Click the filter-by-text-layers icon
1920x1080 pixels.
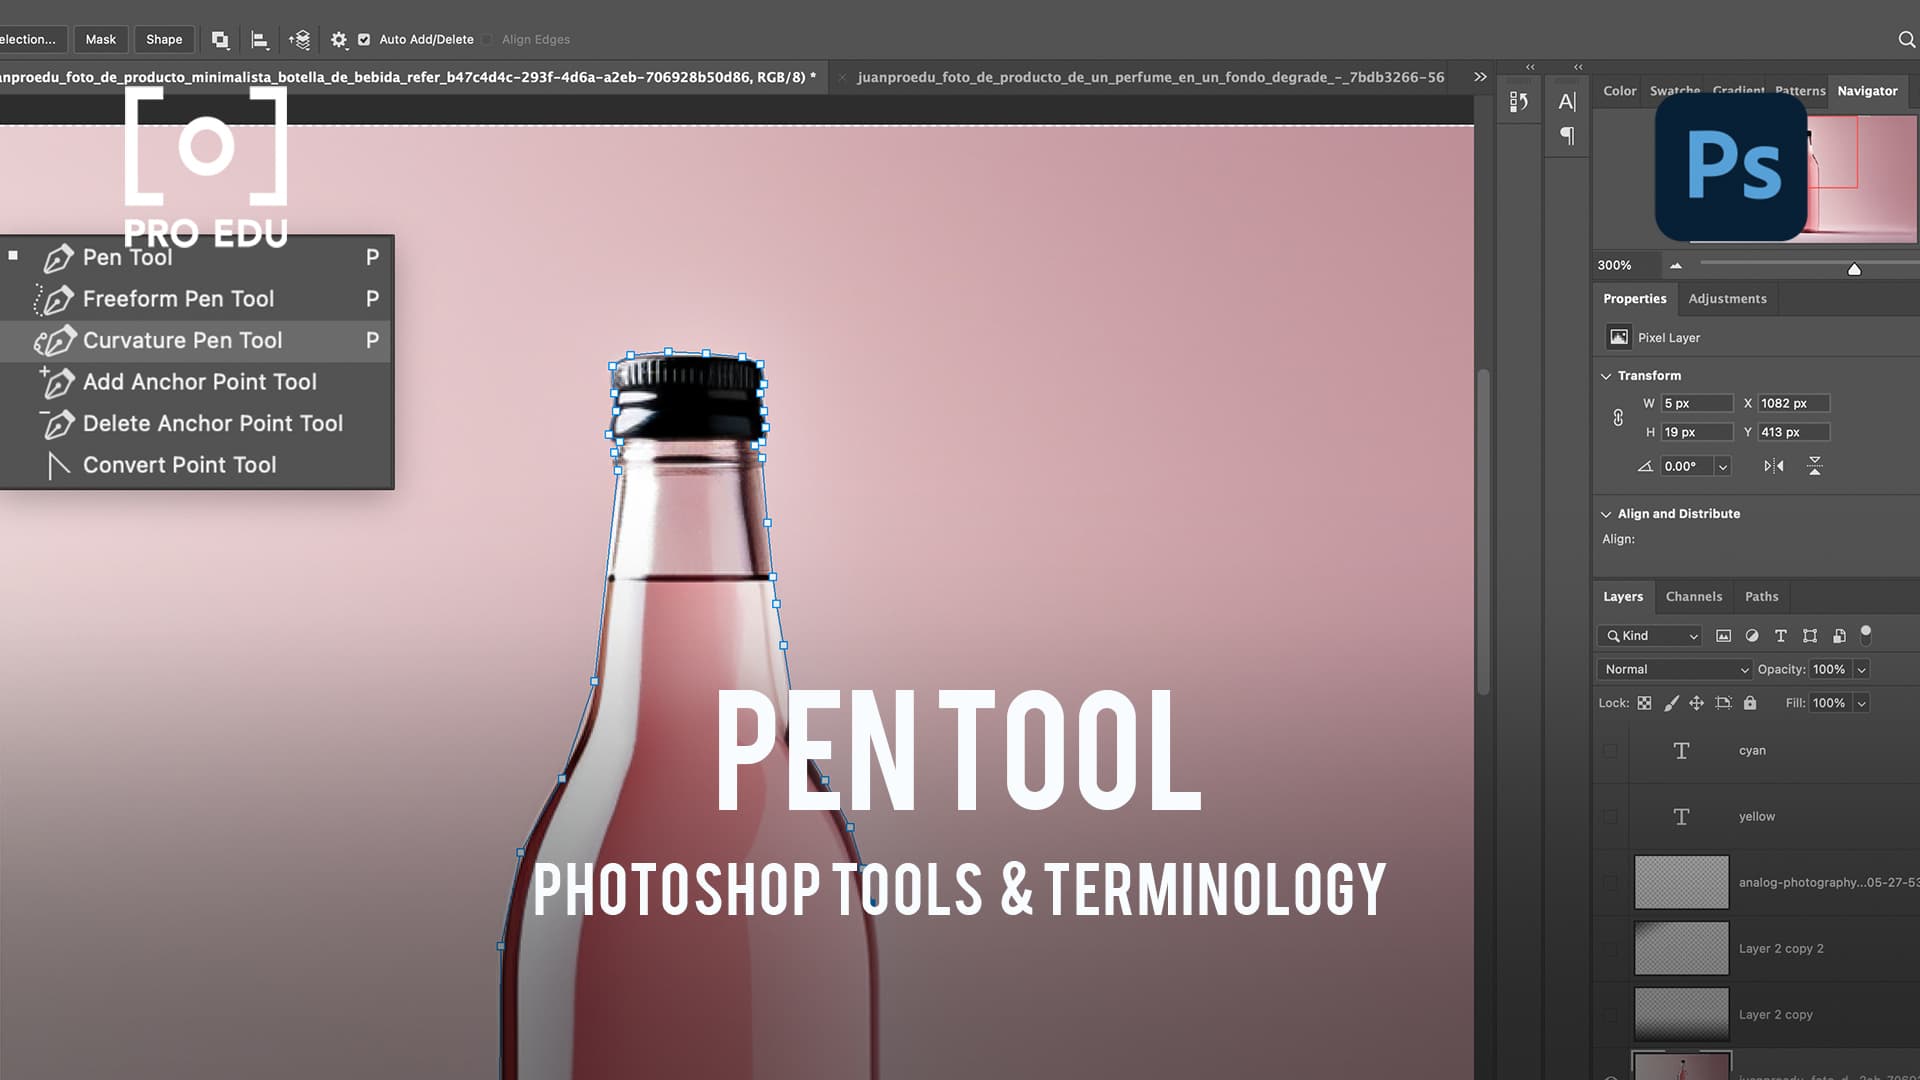click(1781, 636)
